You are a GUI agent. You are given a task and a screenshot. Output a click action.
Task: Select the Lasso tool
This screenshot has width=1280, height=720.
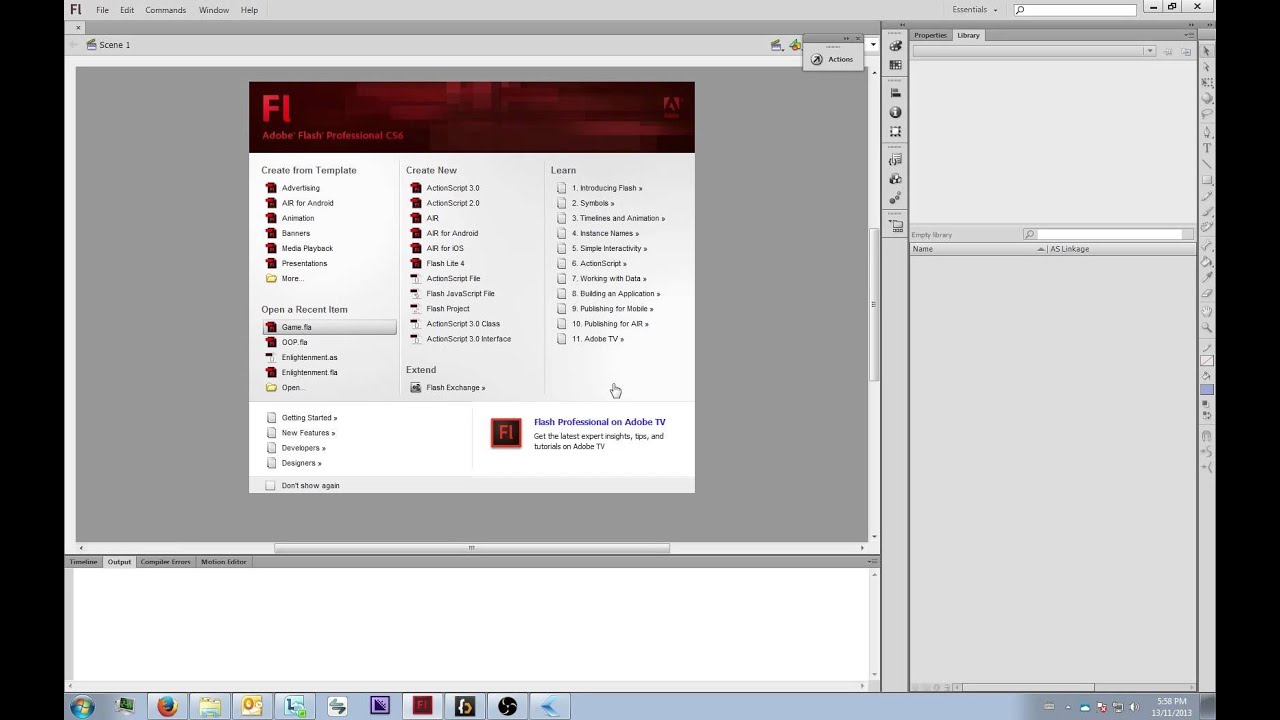1207,113
